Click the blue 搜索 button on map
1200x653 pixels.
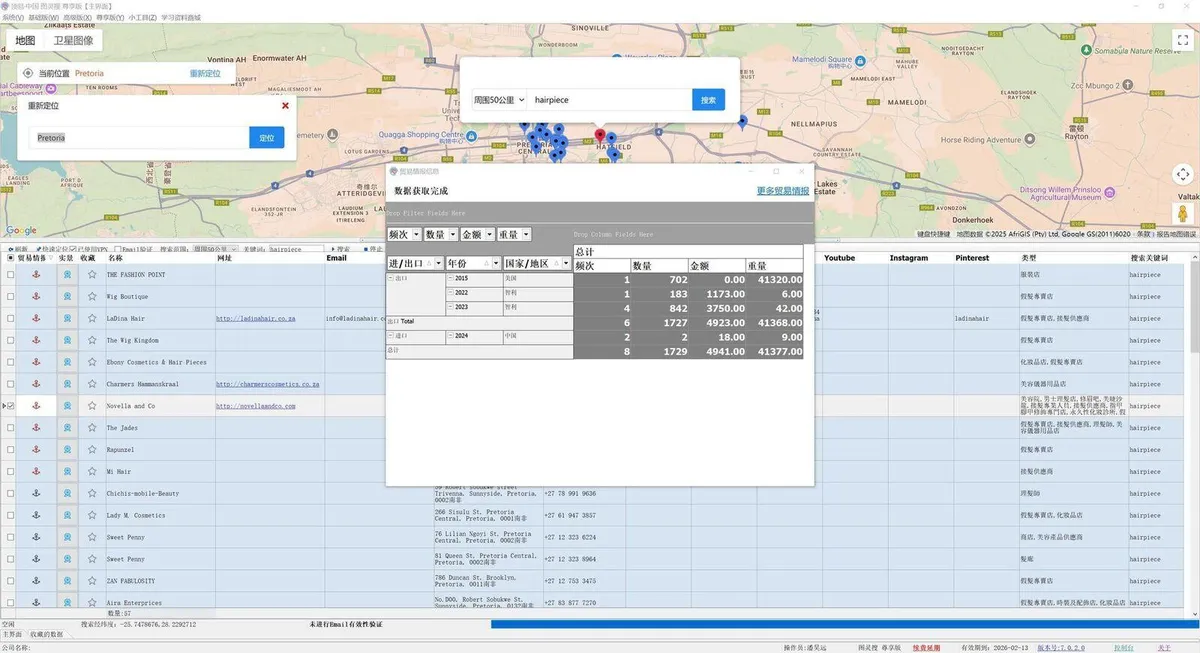(708, 100)
